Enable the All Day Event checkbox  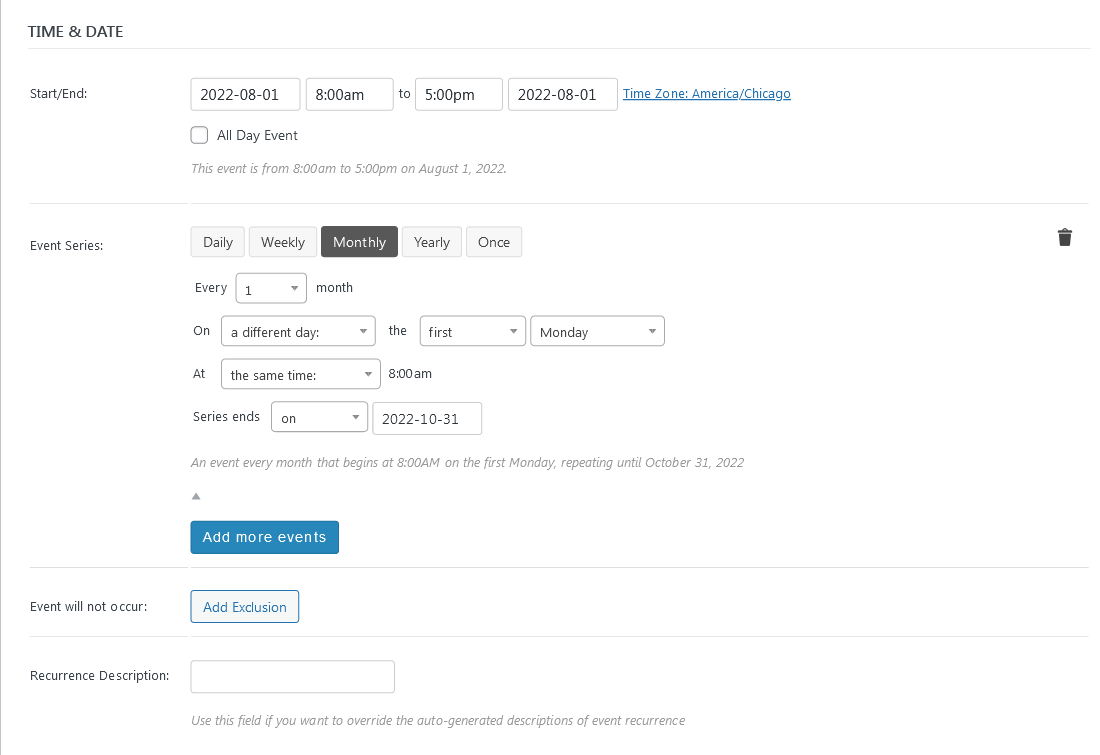point(200,135)
